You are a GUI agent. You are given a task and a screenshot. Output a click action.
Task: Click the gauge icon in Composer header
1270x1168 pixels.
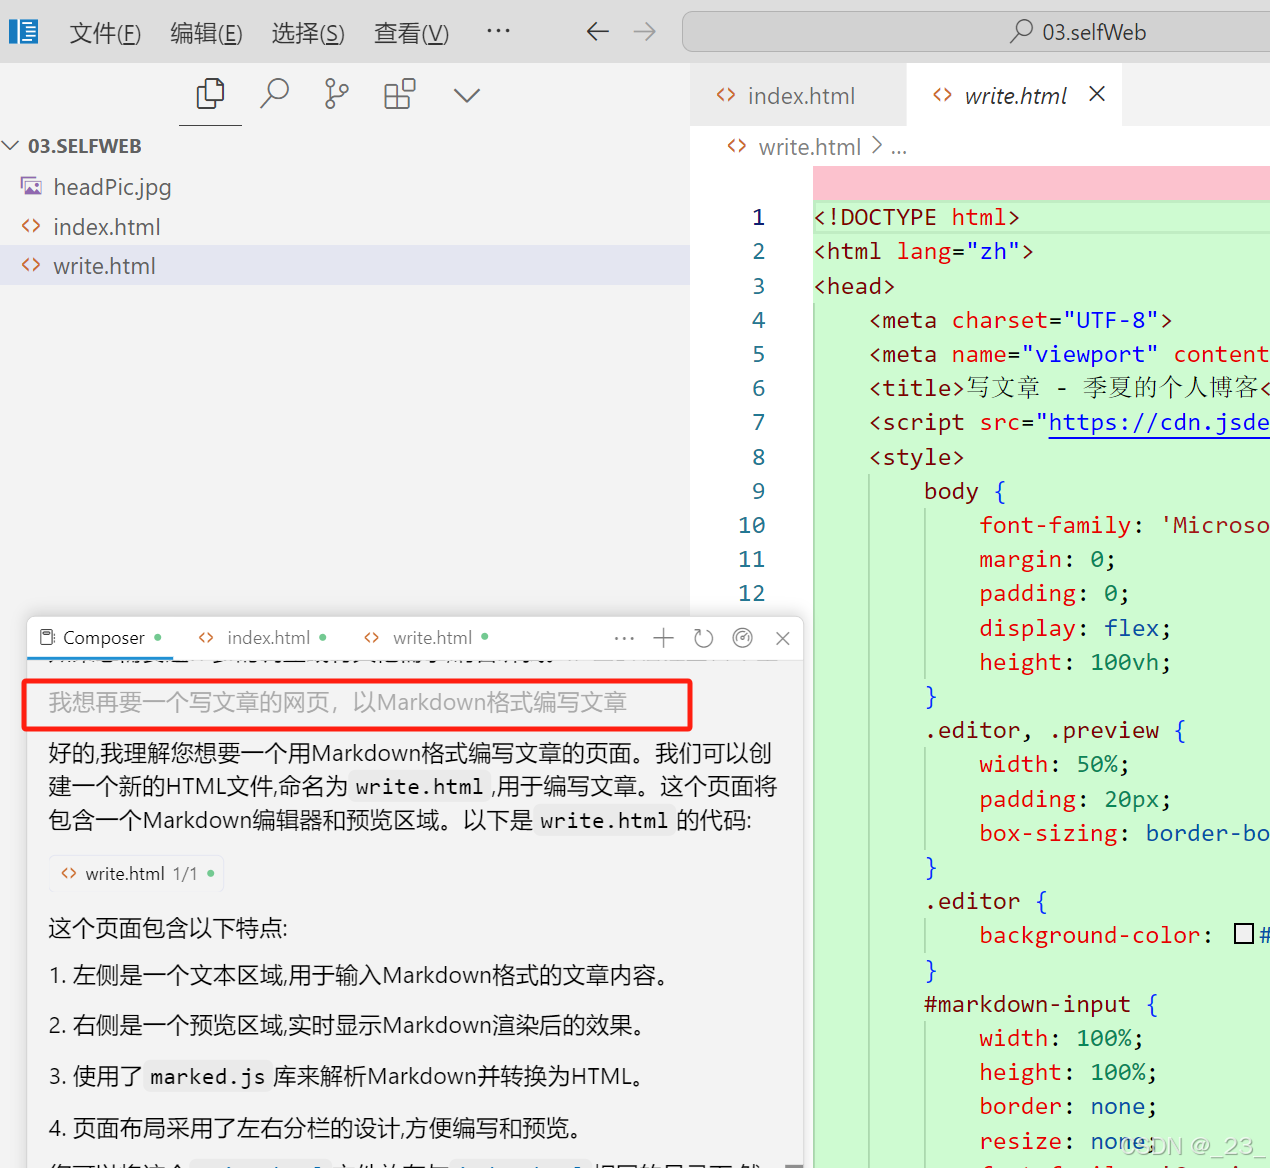[742, 638]
